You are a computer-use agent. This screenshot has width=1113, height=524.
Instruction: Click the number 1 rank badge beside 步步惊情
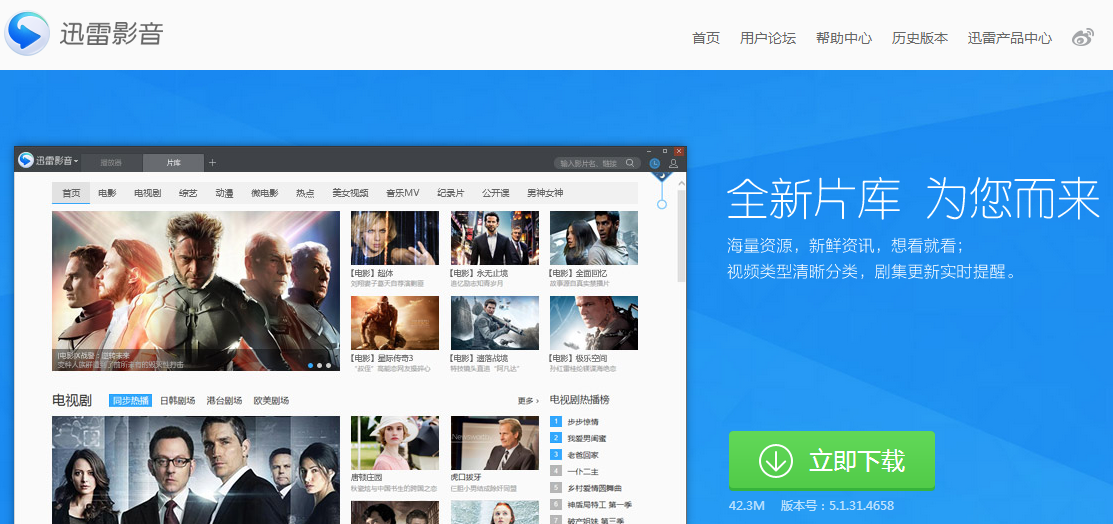coord(556,422)
